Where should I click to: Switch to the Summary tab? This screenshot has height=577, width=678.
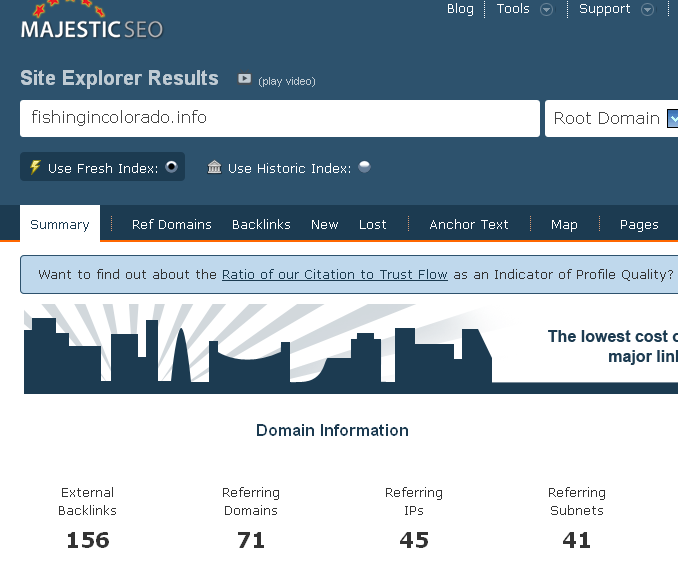click(x=60, y=224)
